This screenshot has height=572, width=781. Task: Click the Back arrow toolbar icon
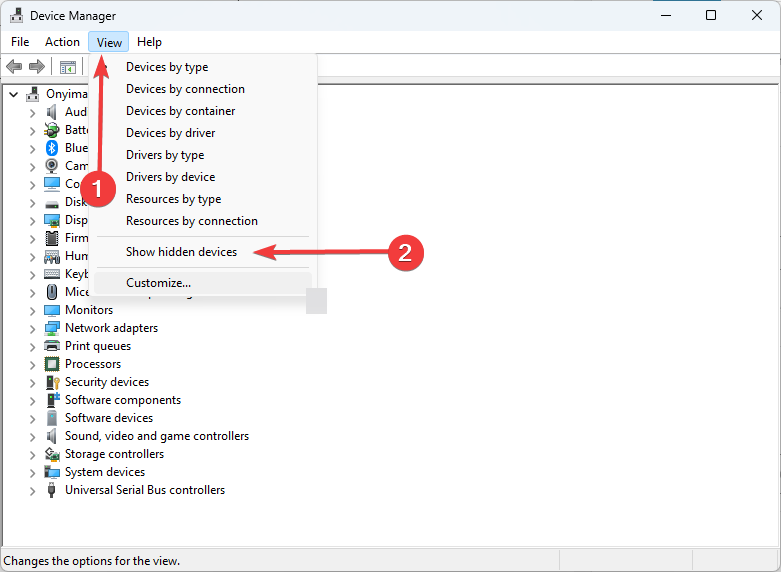tap(14, 67)
